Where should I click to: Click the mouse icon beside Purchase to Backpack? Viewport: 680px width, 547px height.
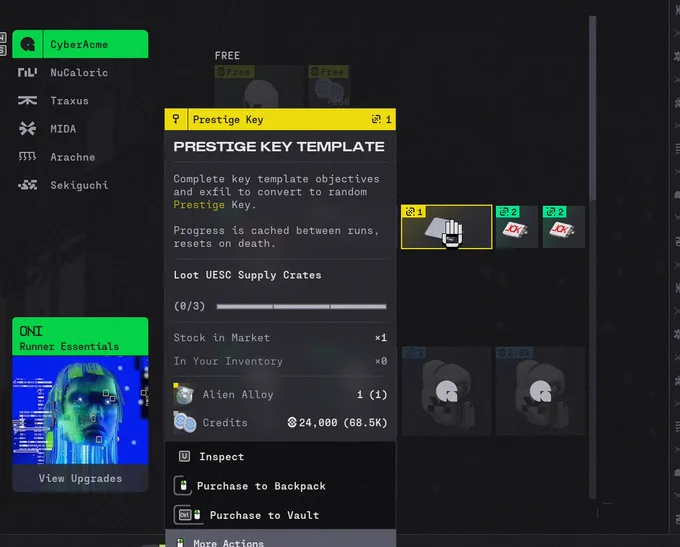click(x=183, y=485)
